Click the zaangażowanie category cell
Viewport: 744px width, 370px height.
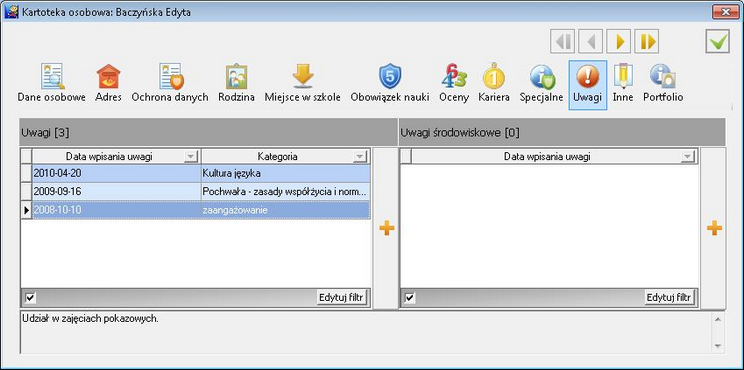point(285,210)
